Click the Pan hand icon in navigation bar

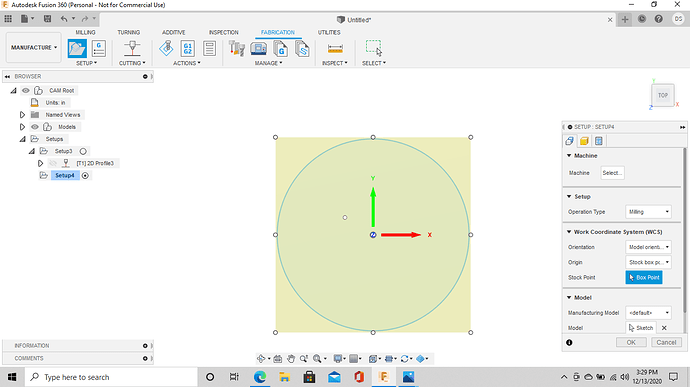coord(291,359)
